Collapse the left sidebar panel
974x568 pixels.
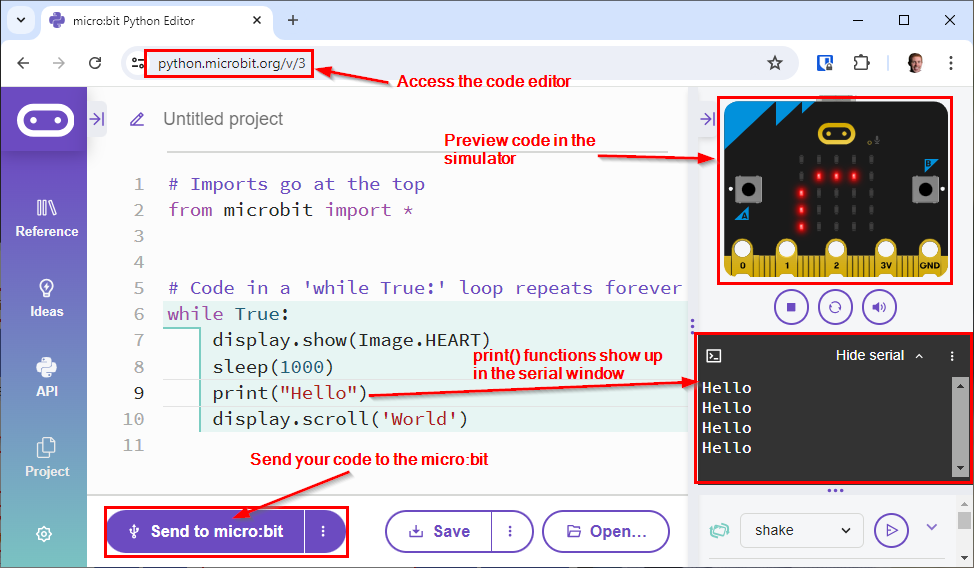(98, 119)
